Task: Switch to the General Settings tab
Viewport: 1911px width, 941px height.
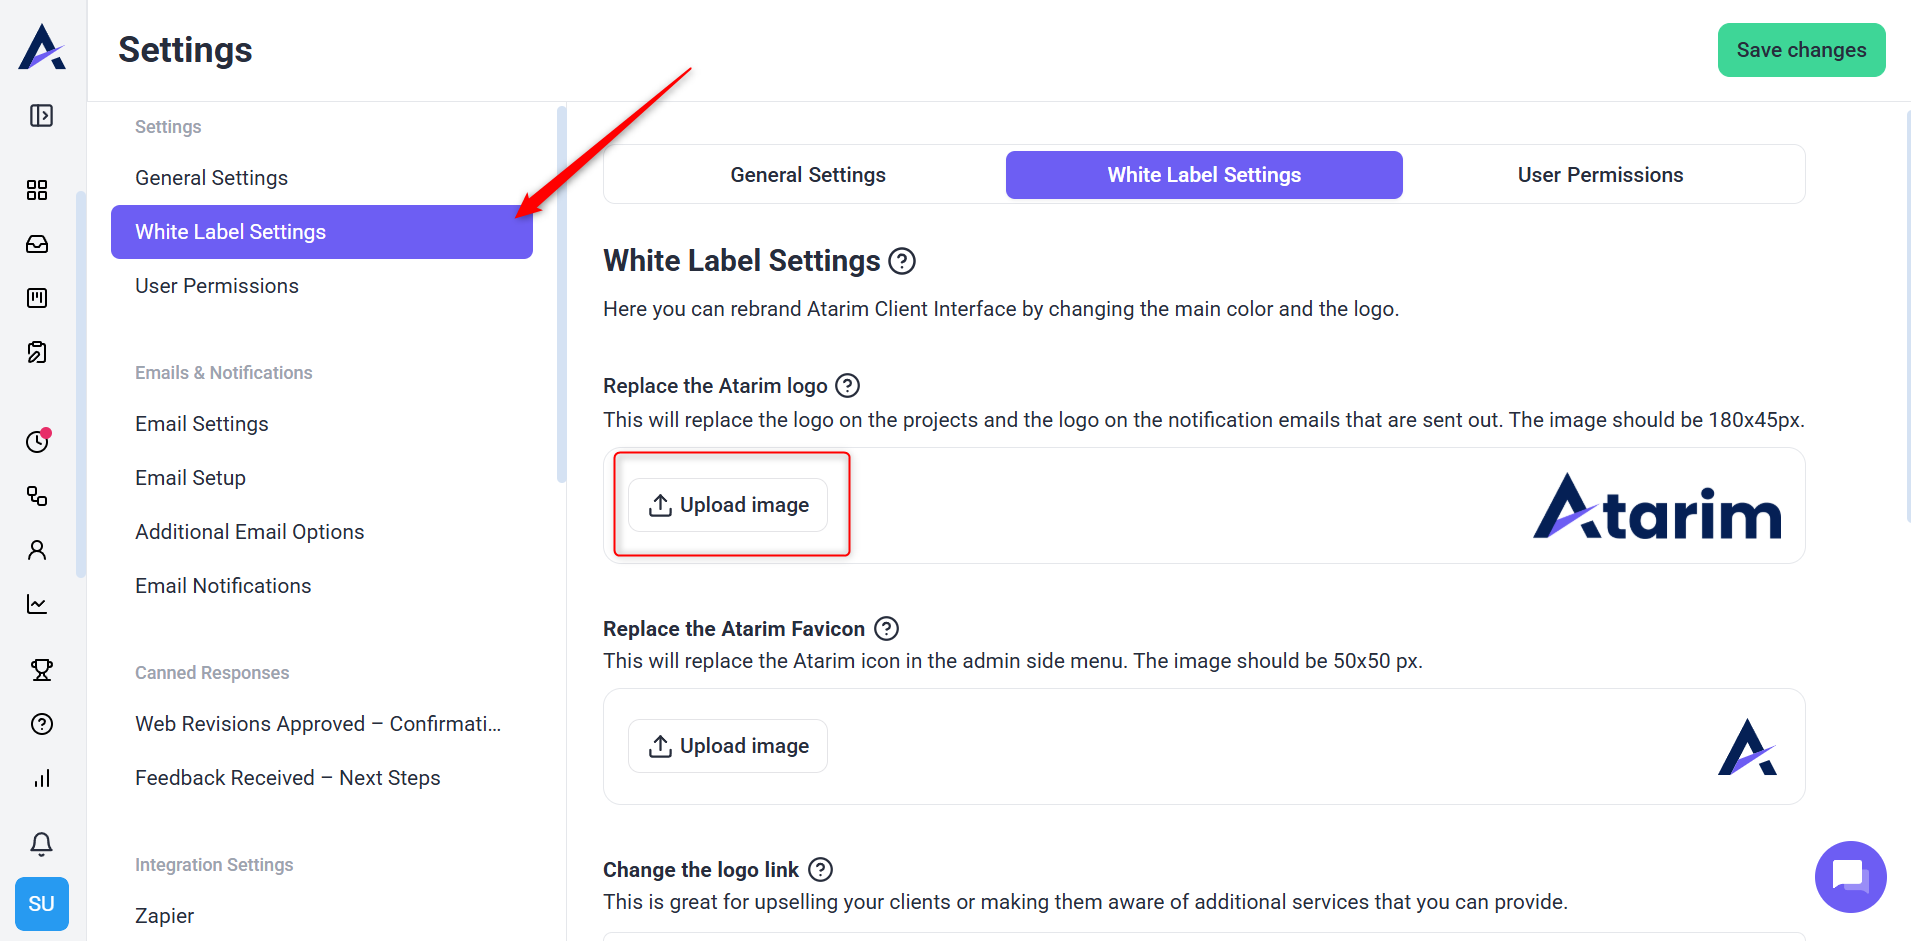Action: coord(807,175)
